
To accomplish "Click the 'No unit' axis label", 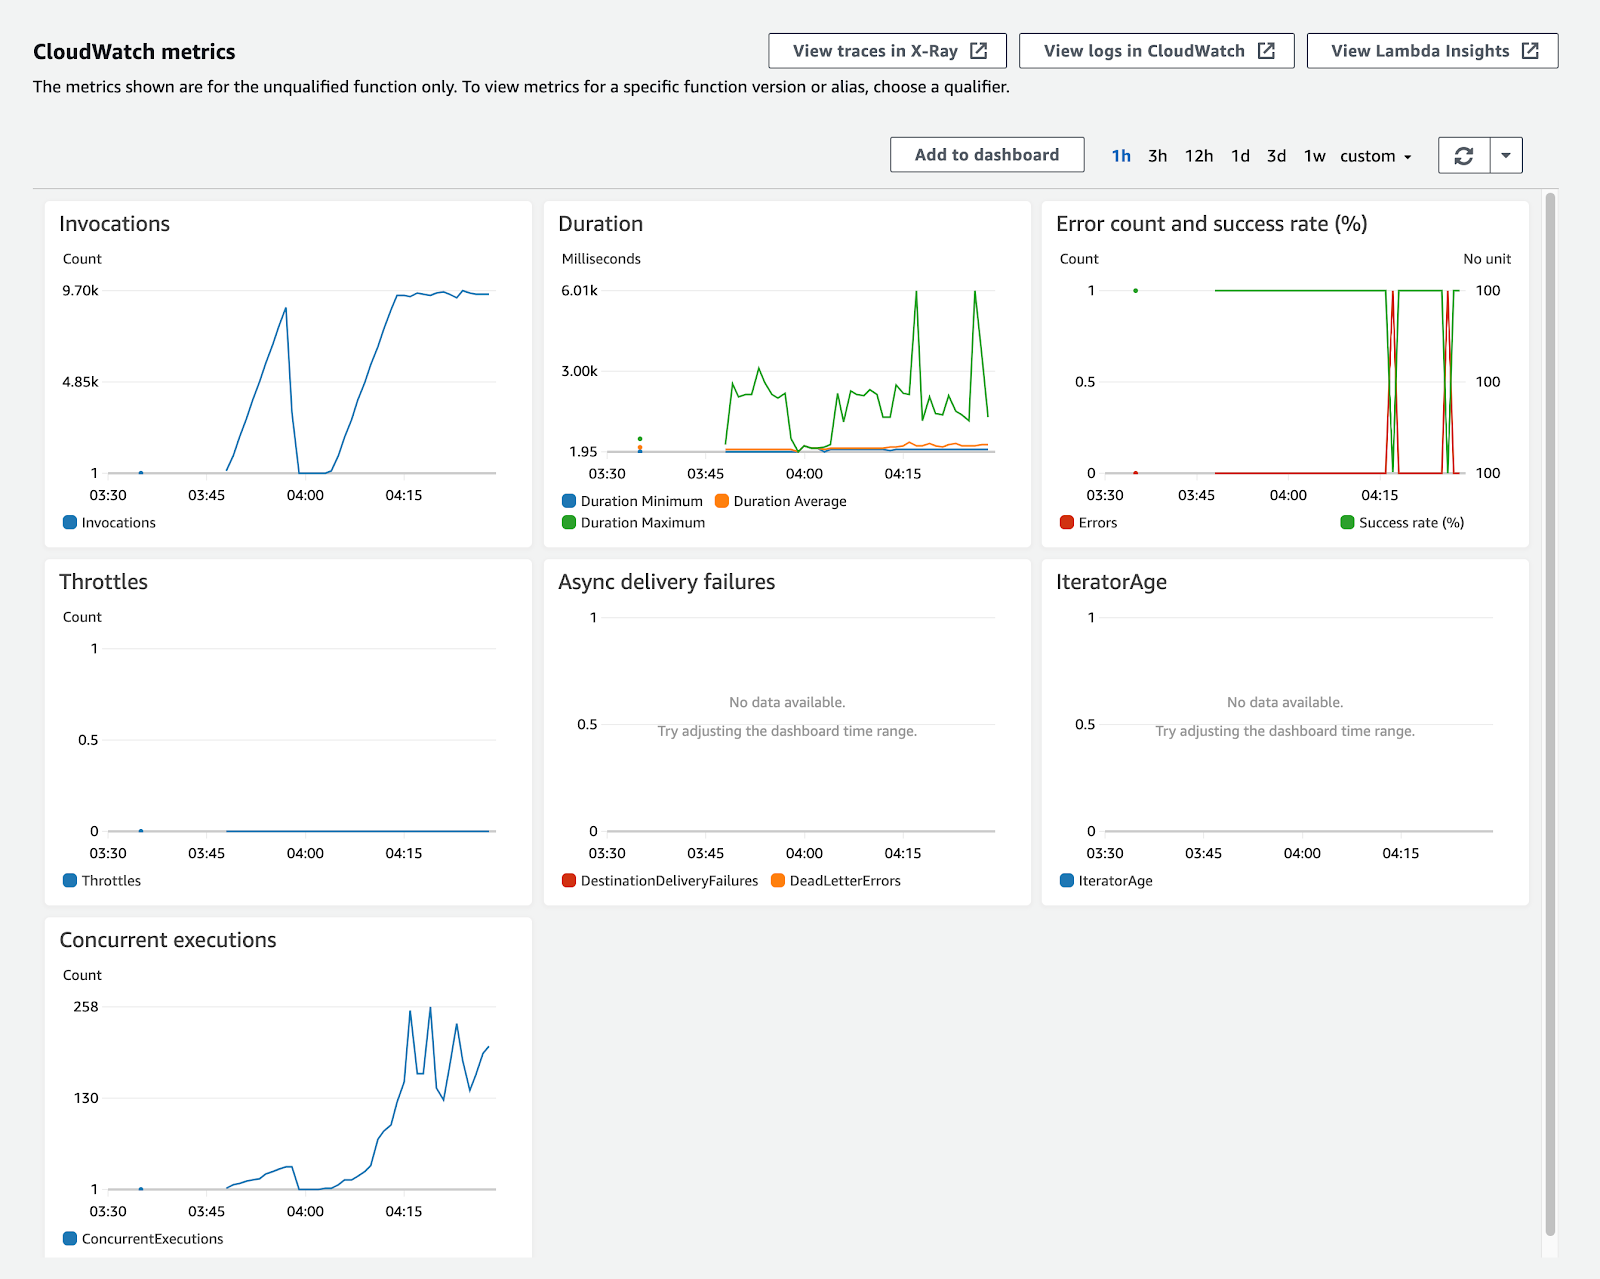I will click(1487, 259).
